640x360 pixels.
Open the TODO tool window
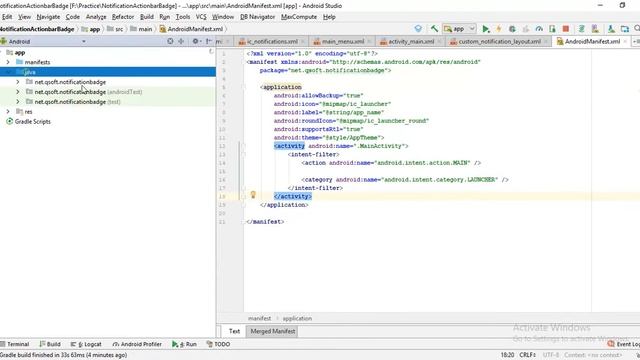218,344
